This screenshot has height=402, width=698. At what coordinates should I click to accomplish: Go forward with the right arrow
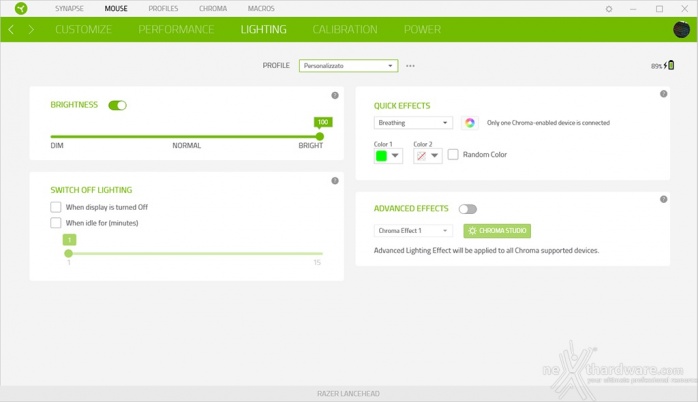[31, 29]
